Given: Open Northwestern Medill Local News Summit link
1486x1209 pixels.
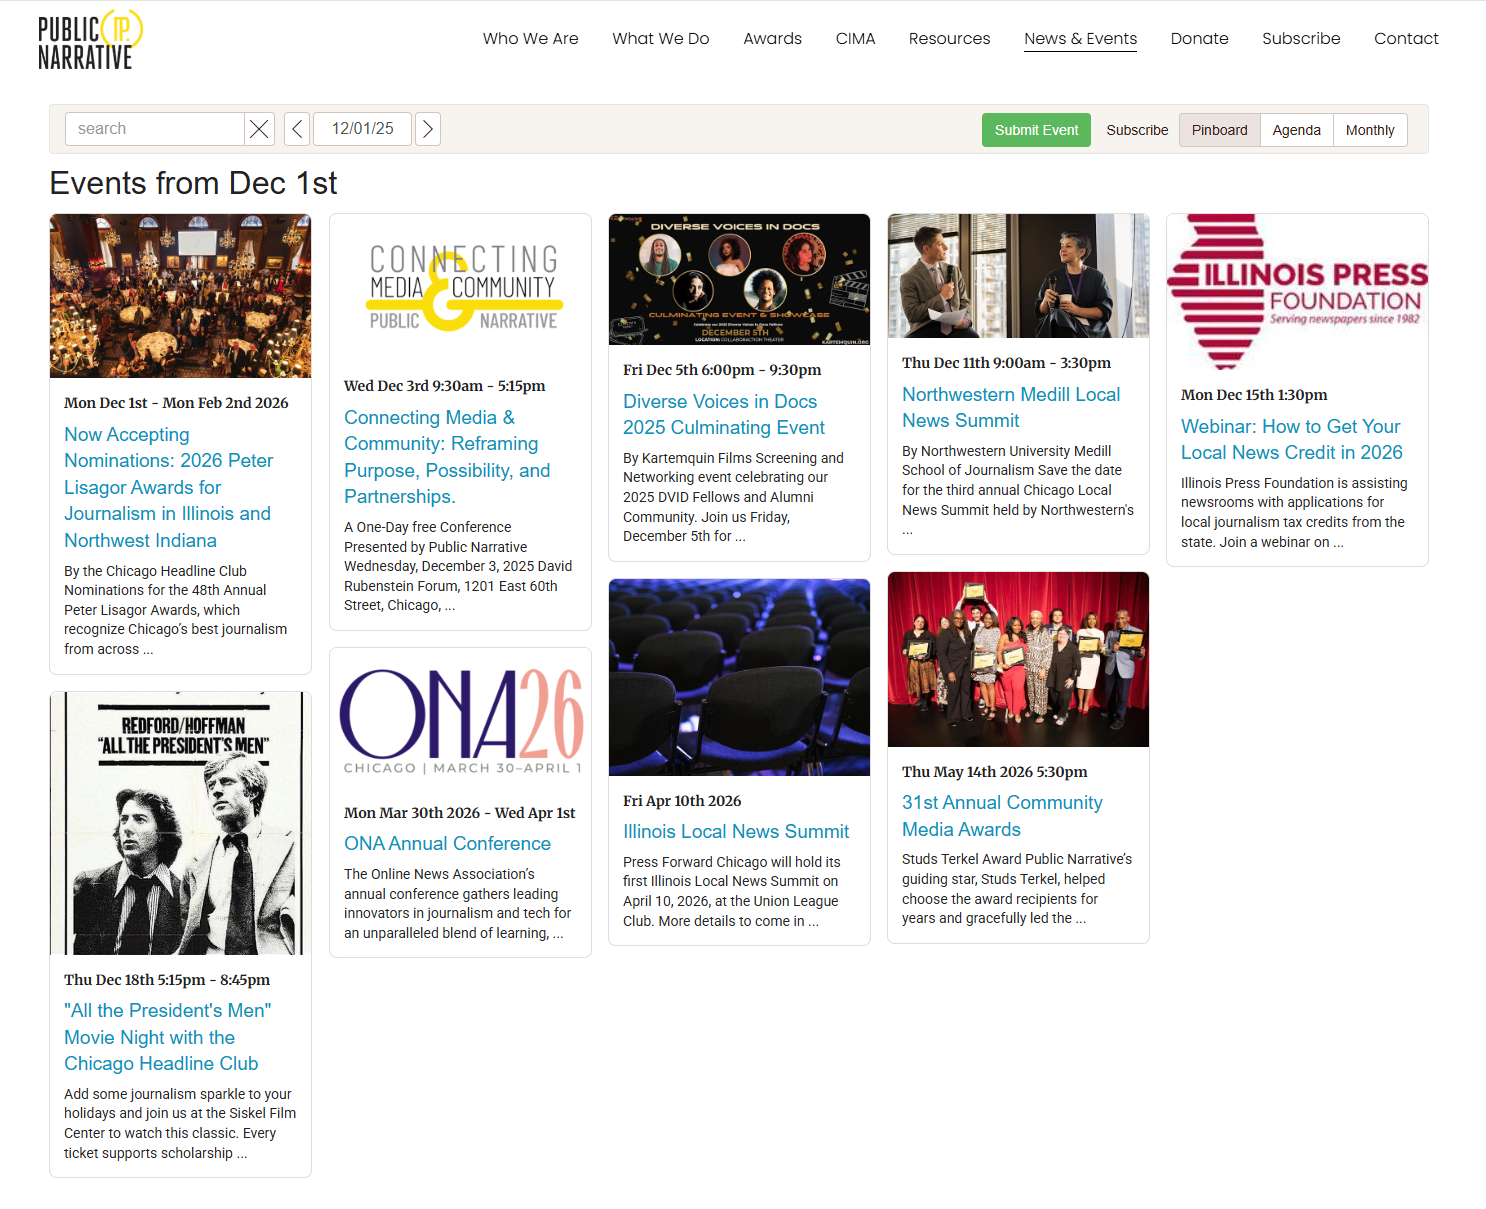Looking at the screenshot, I should [1011, 407].
